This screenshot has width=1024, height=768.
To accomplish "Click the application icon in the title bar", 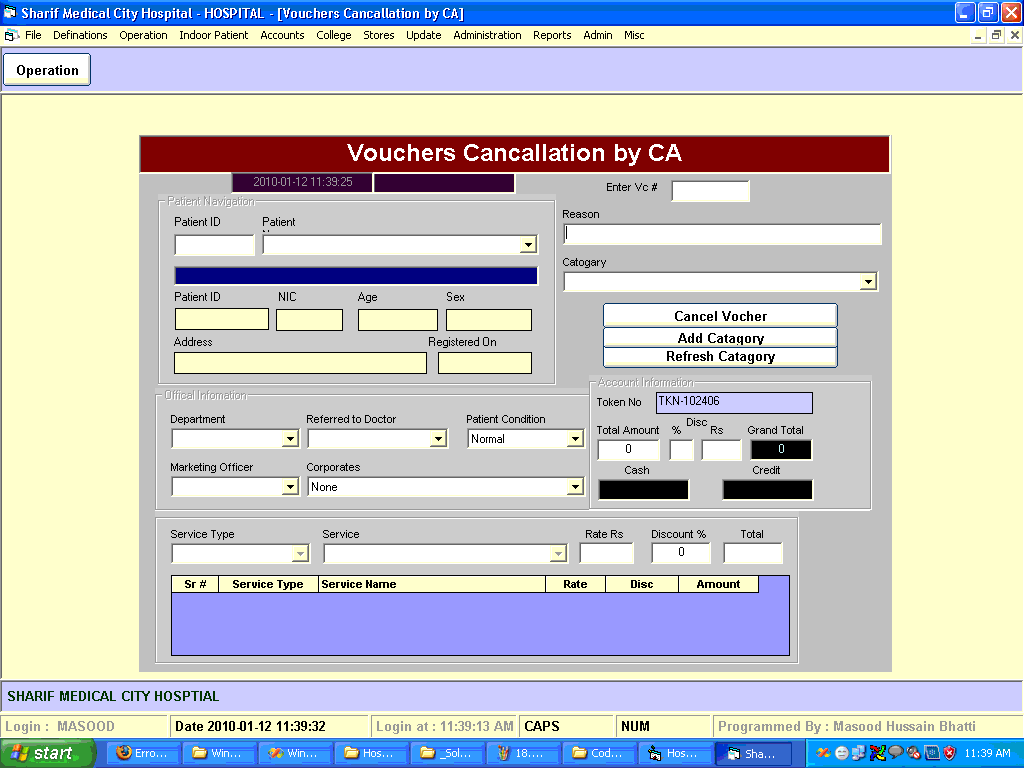I will coord(10,13).
